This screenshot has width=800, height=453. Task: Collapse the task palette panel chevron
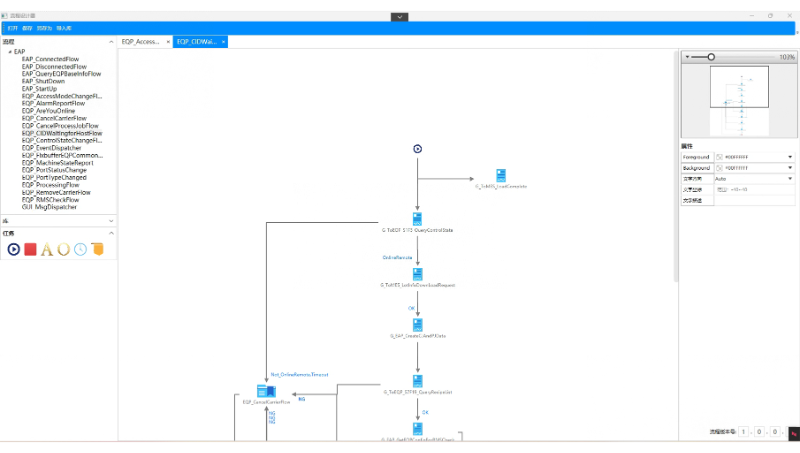point(111,233)
